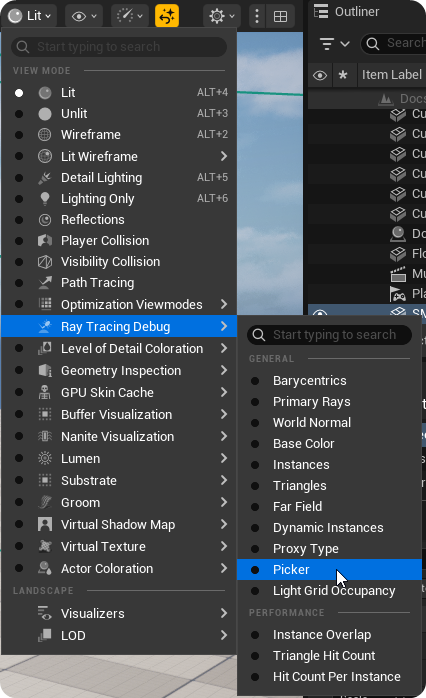Click the Wireframe globe icon
Image resolution: width=426 pixels, height=698 pixels.
45,134
